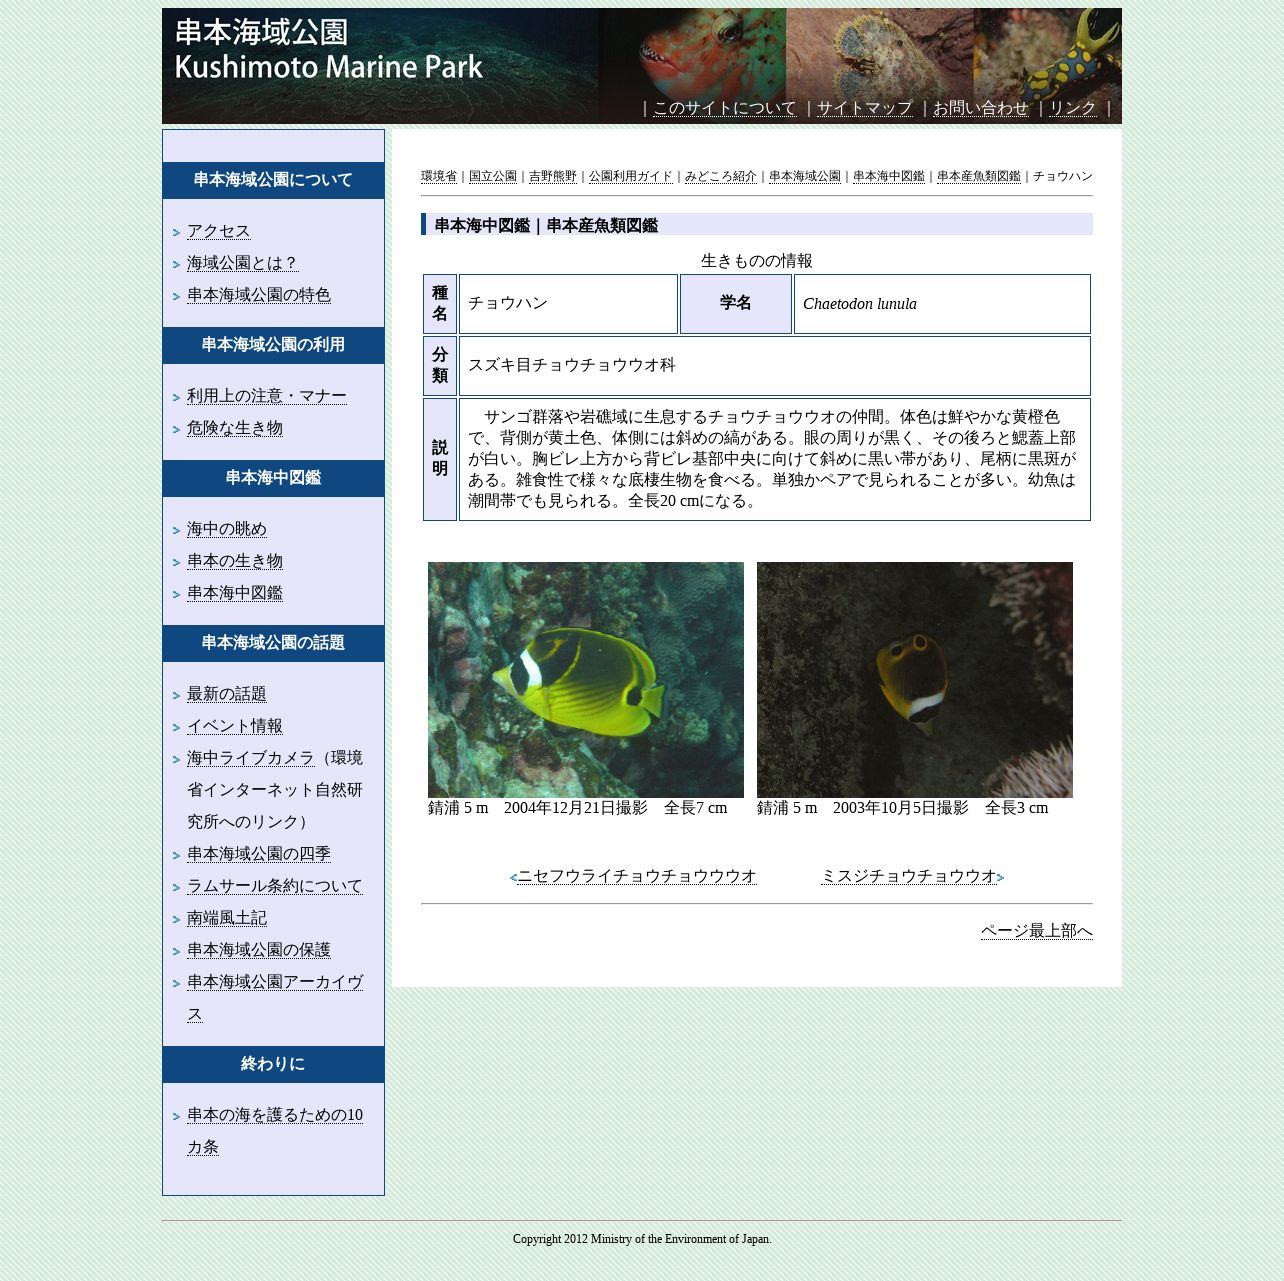The height and width of the screenshot is (1281, 1284).
Task: Click the species name チョウハン cell
Action: [x=568, y=304]
